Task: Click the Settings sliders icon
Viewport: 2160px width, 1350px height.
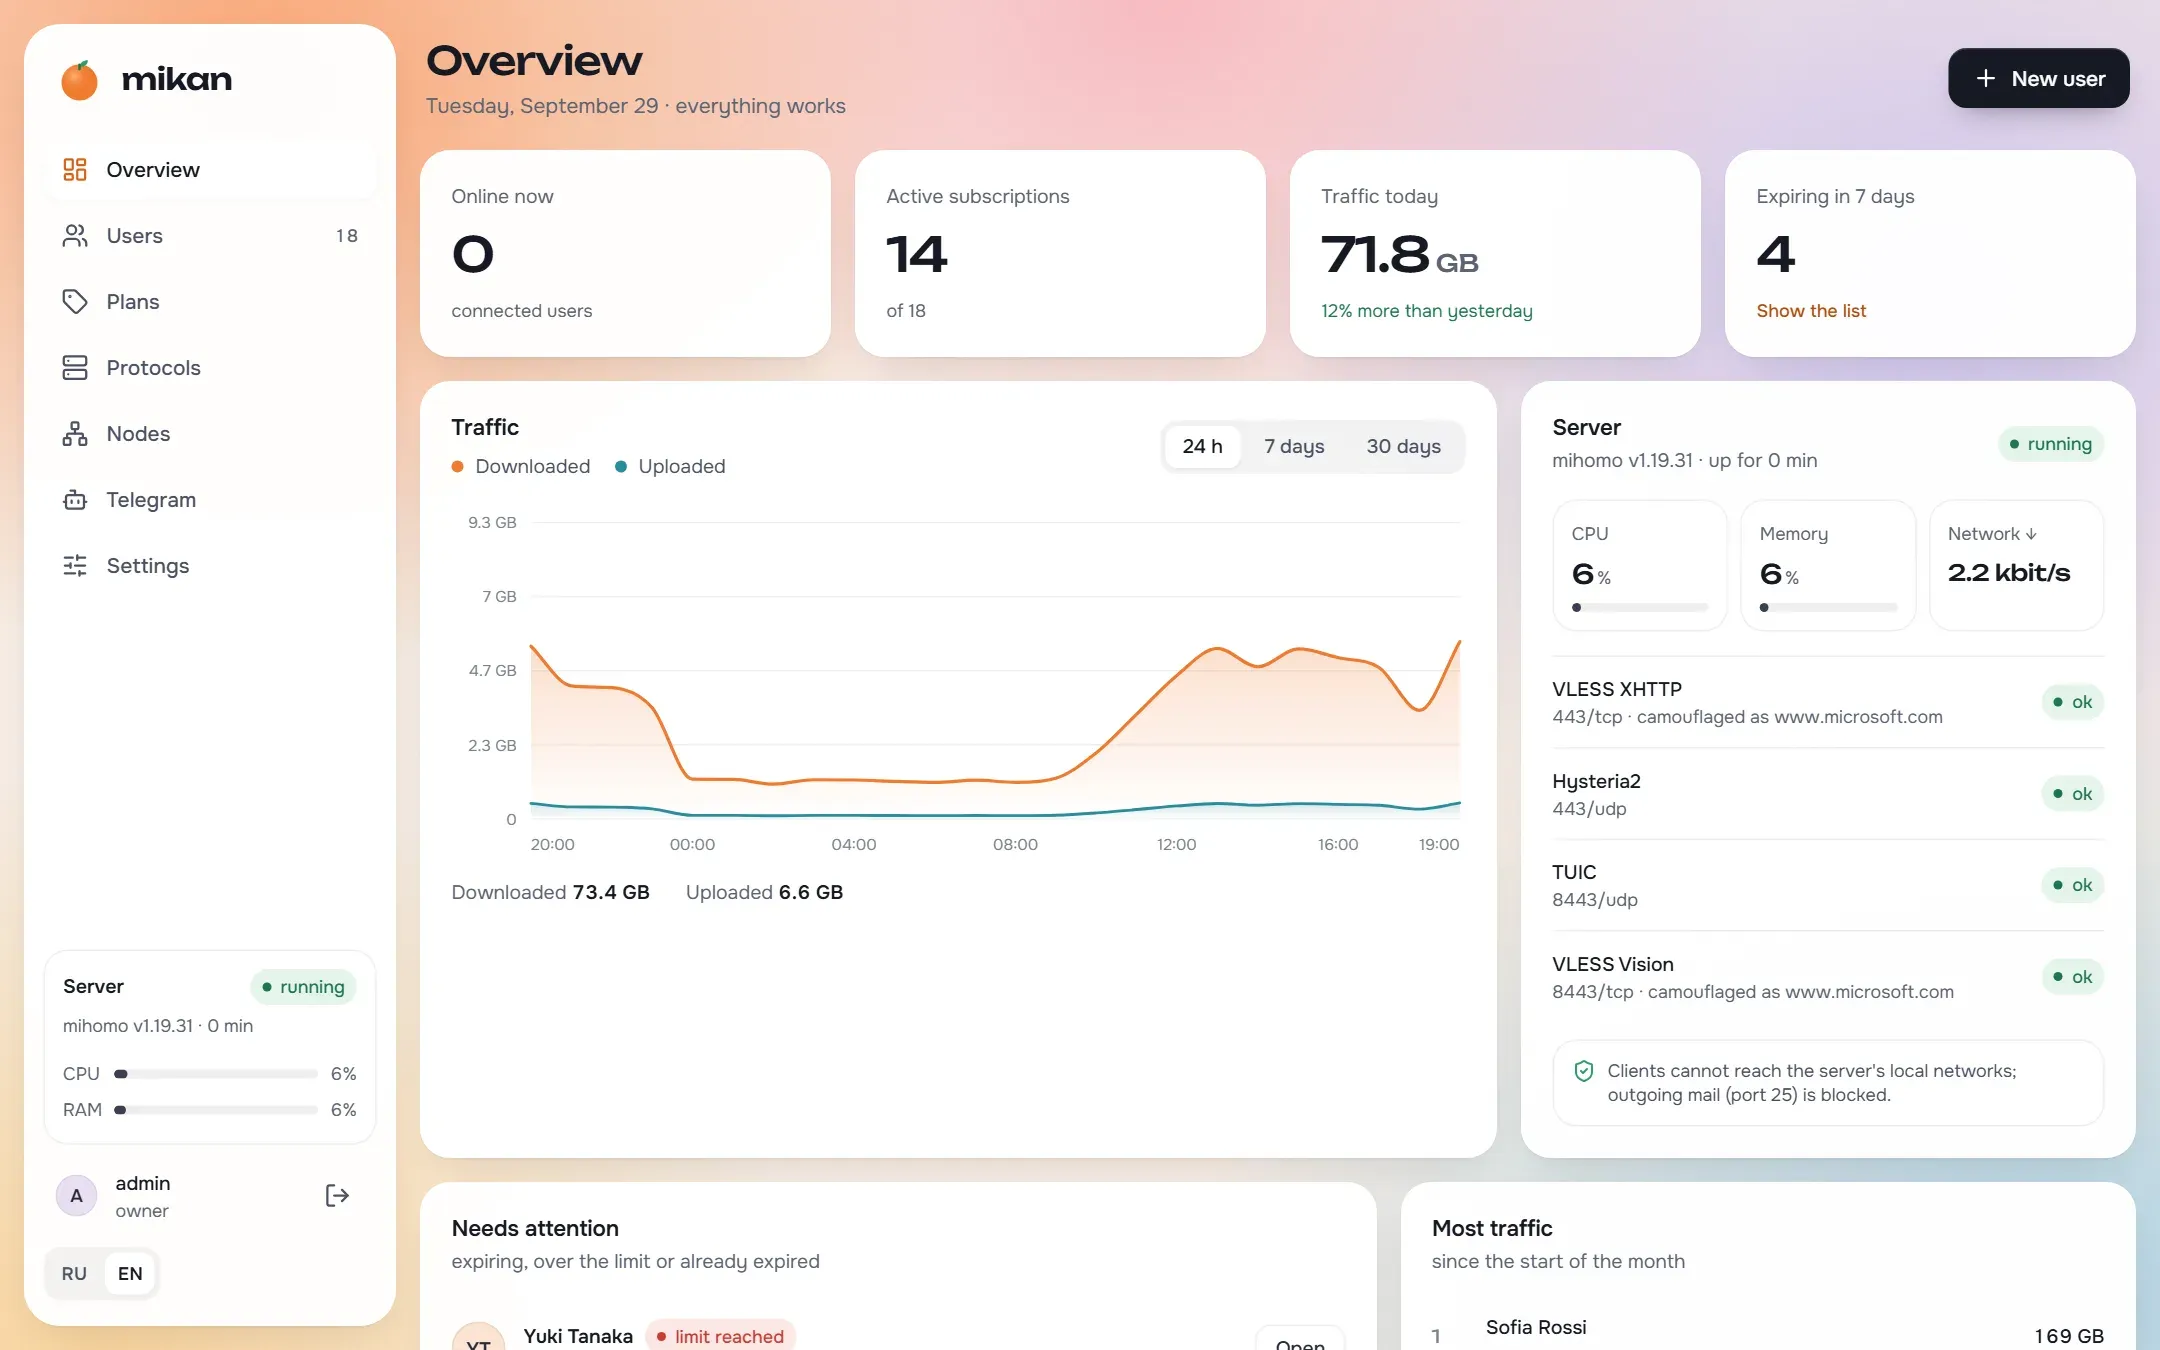Action: (x=75, y=565)
